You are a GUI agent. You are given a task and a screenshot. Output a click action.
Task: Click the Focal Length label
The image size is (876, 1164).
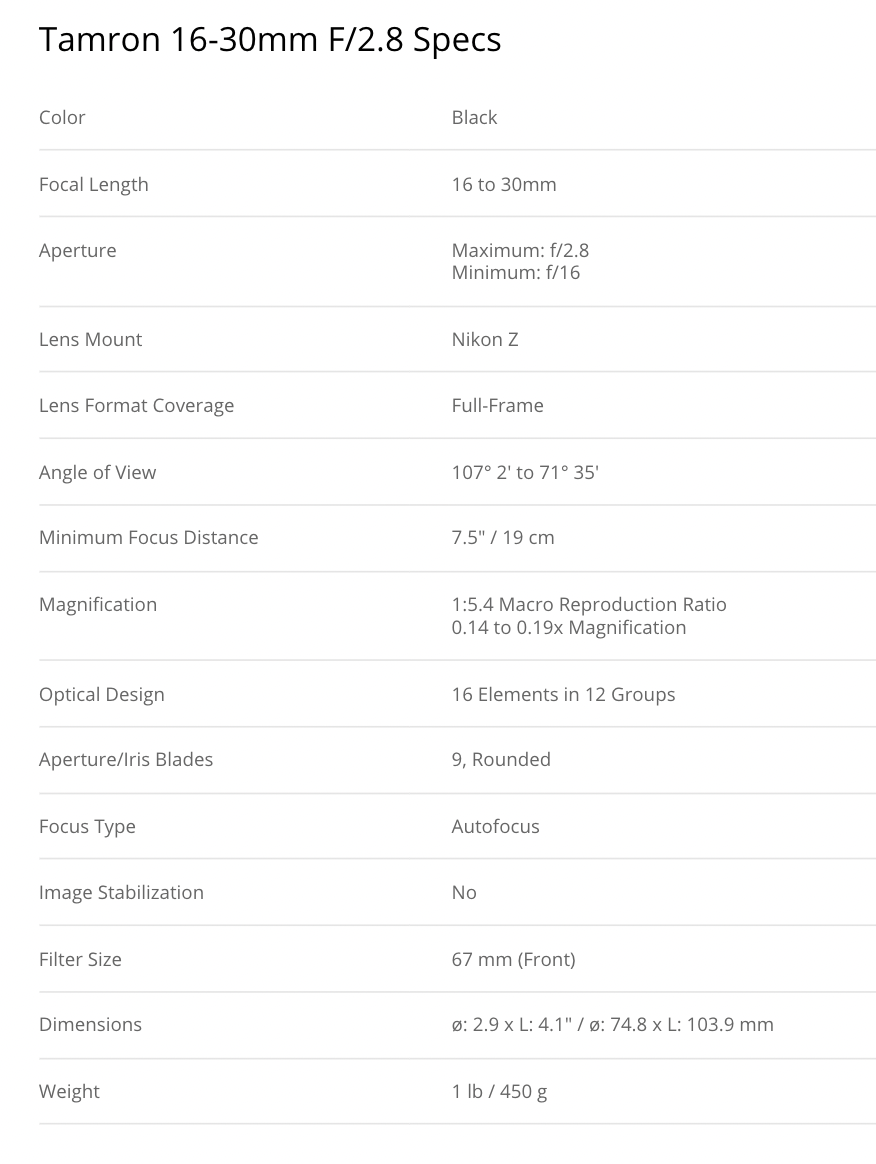[x=93, y=184]
